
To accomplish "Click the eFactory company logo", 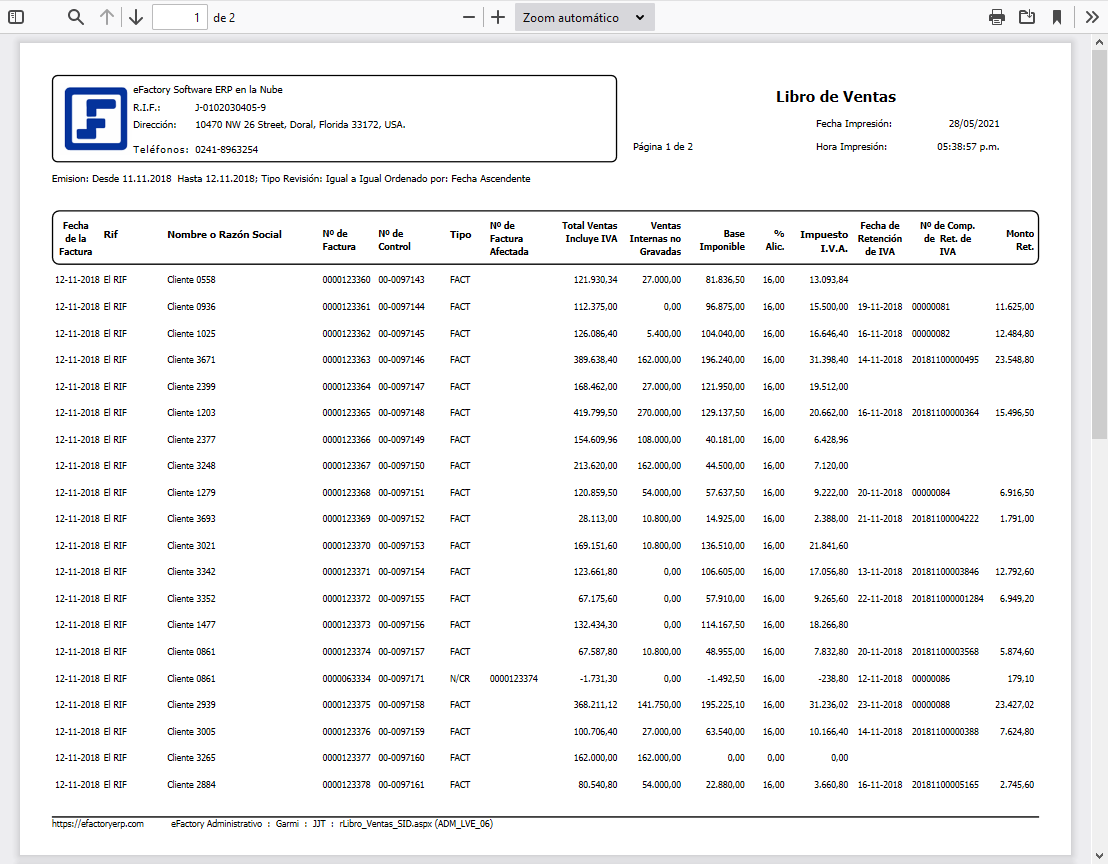I will click(96, 119).
